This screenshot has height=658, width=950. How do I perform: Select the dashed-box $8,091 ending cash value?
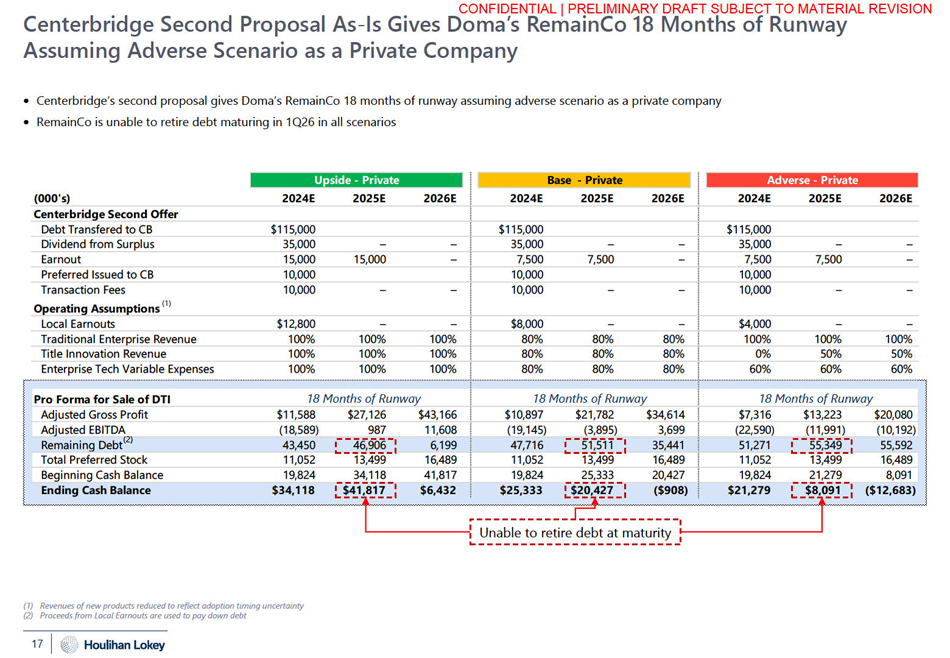(821, 491)
